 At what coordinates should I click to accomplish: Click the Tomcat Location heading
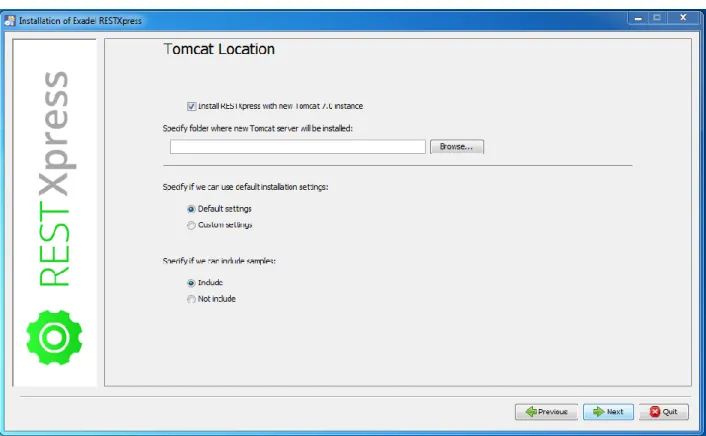(x=219, y=49)
